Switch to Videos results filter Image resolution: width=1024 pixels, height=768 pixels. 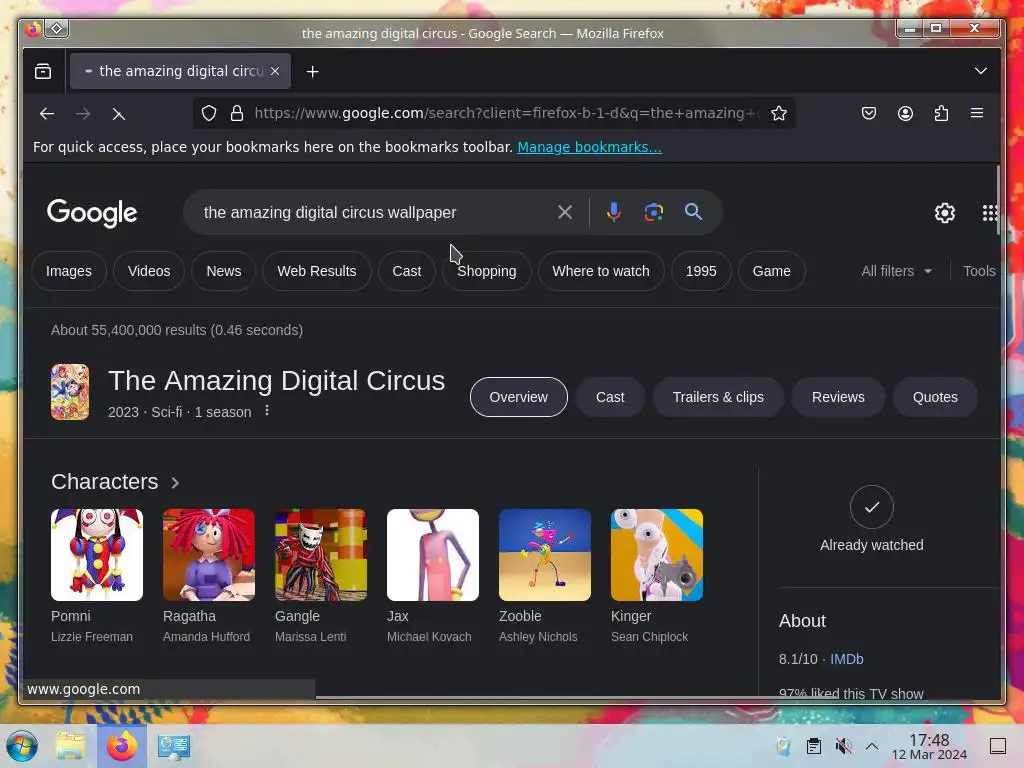point(149,271)
